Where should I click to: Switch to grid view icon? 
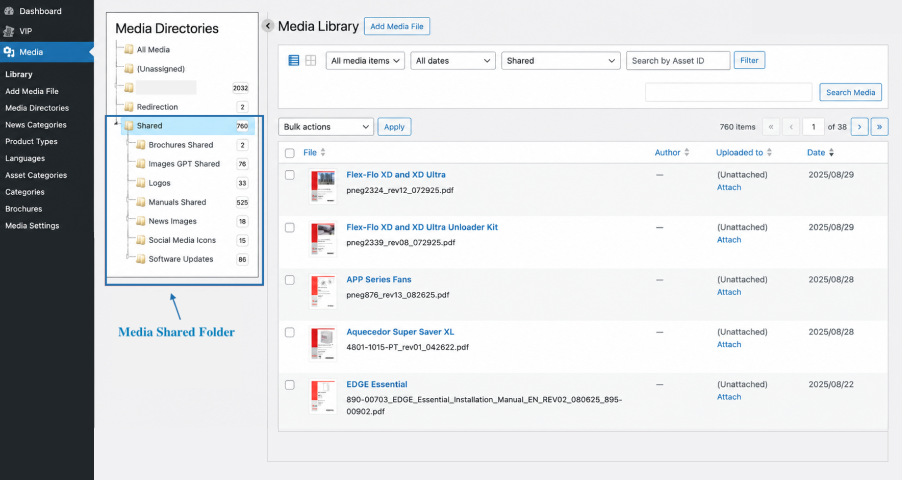pos(311,60)
